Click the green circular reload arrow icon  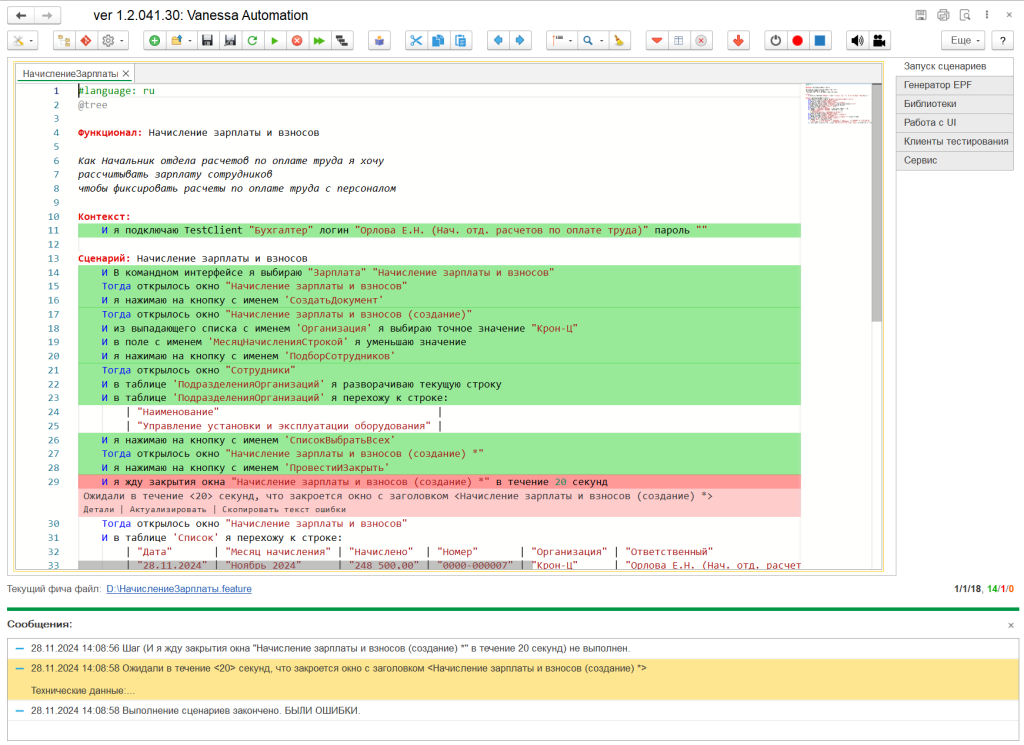pos(252,41)
